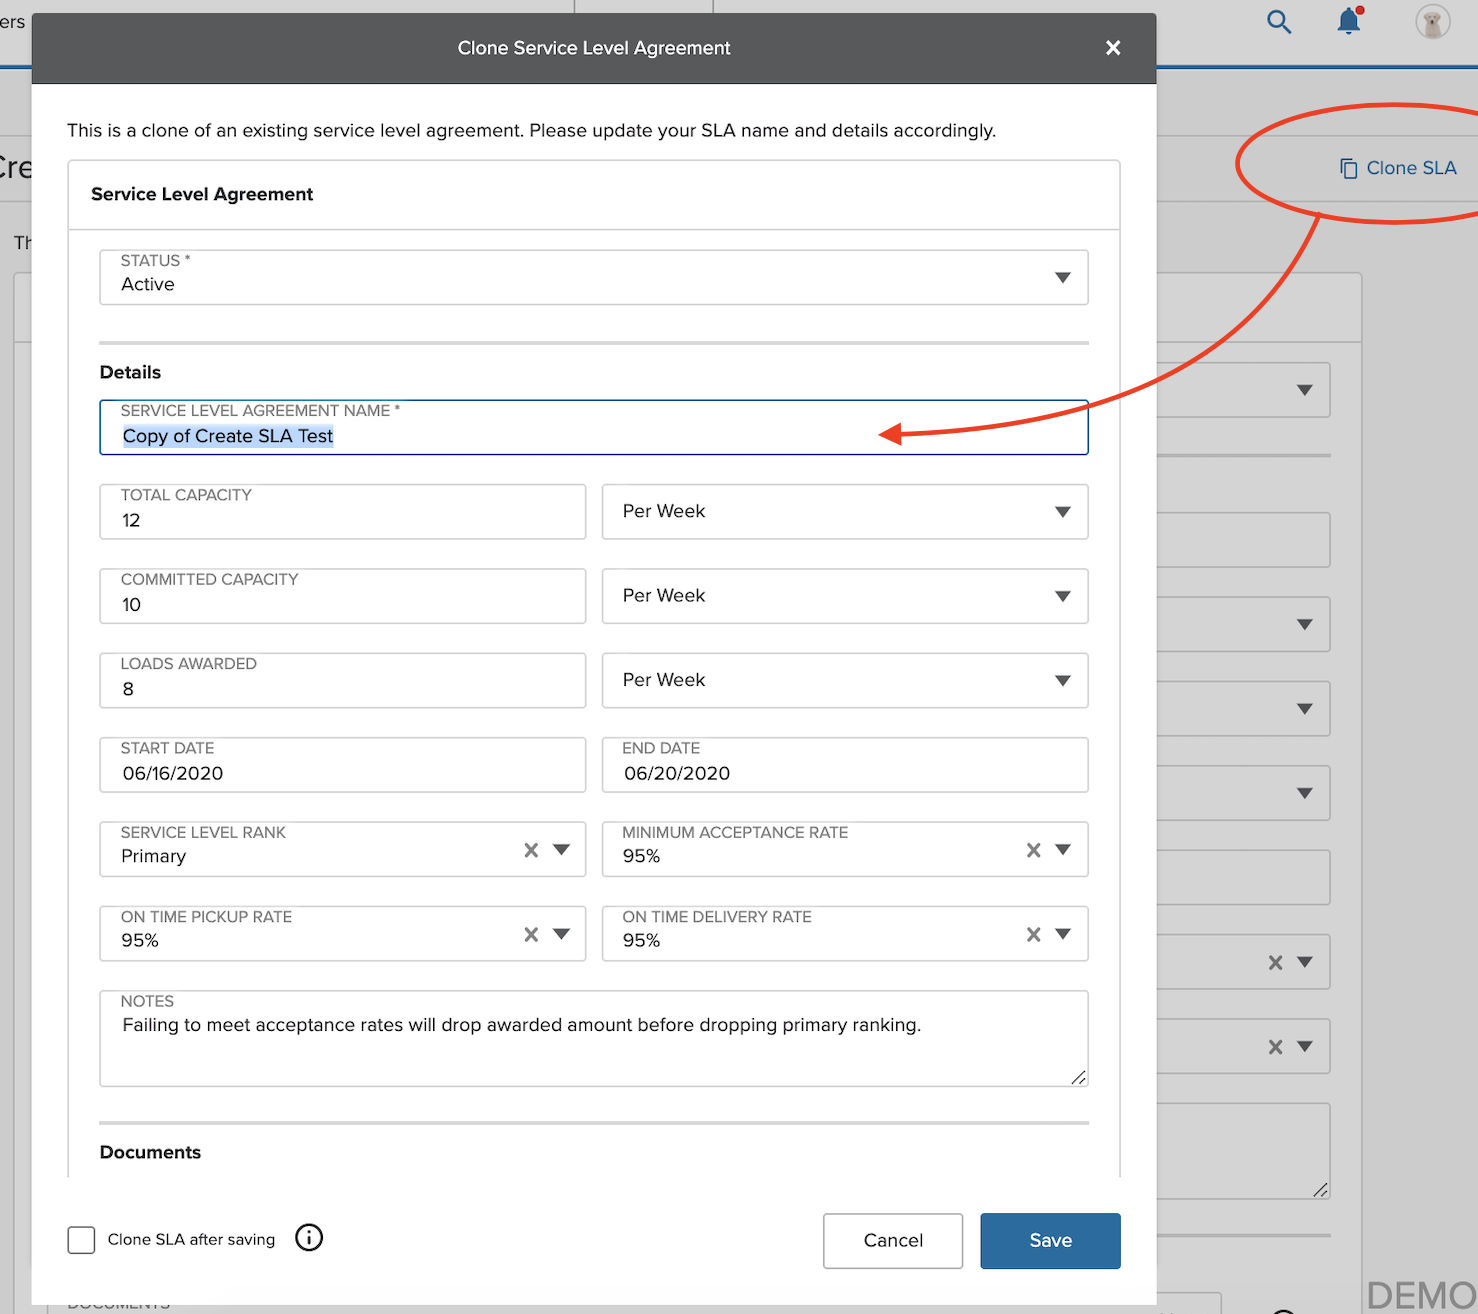Open Loads Awarded Per Week dropdown

[845, 680]
